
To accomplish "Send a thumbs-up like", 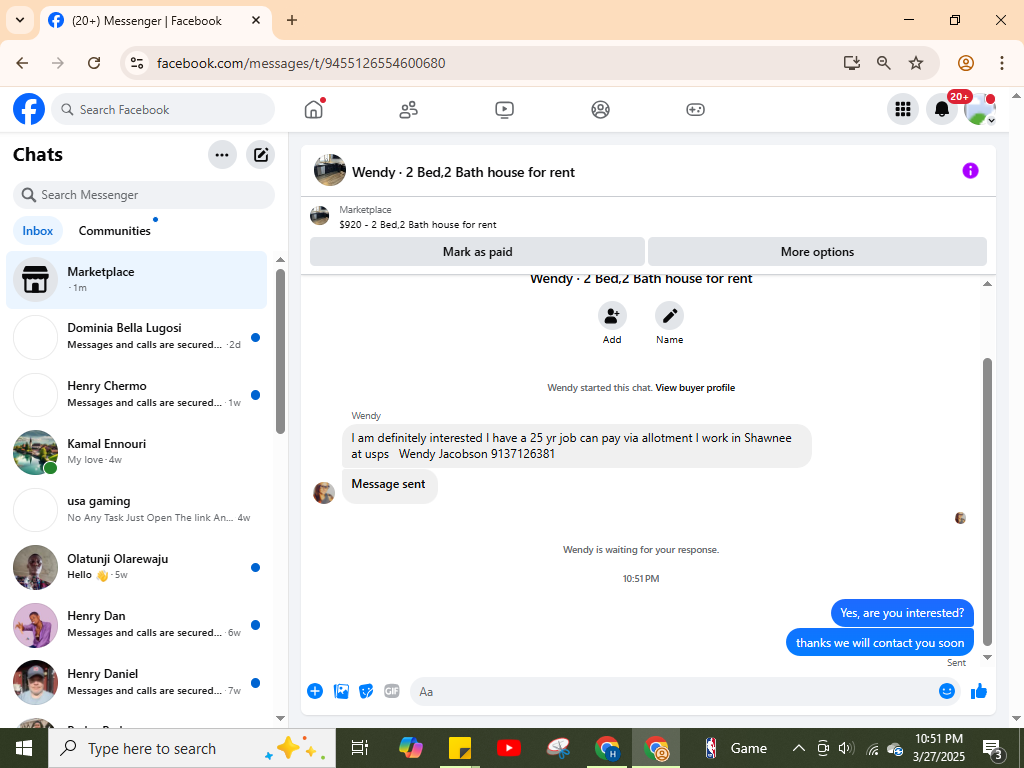I will point(979,691).
